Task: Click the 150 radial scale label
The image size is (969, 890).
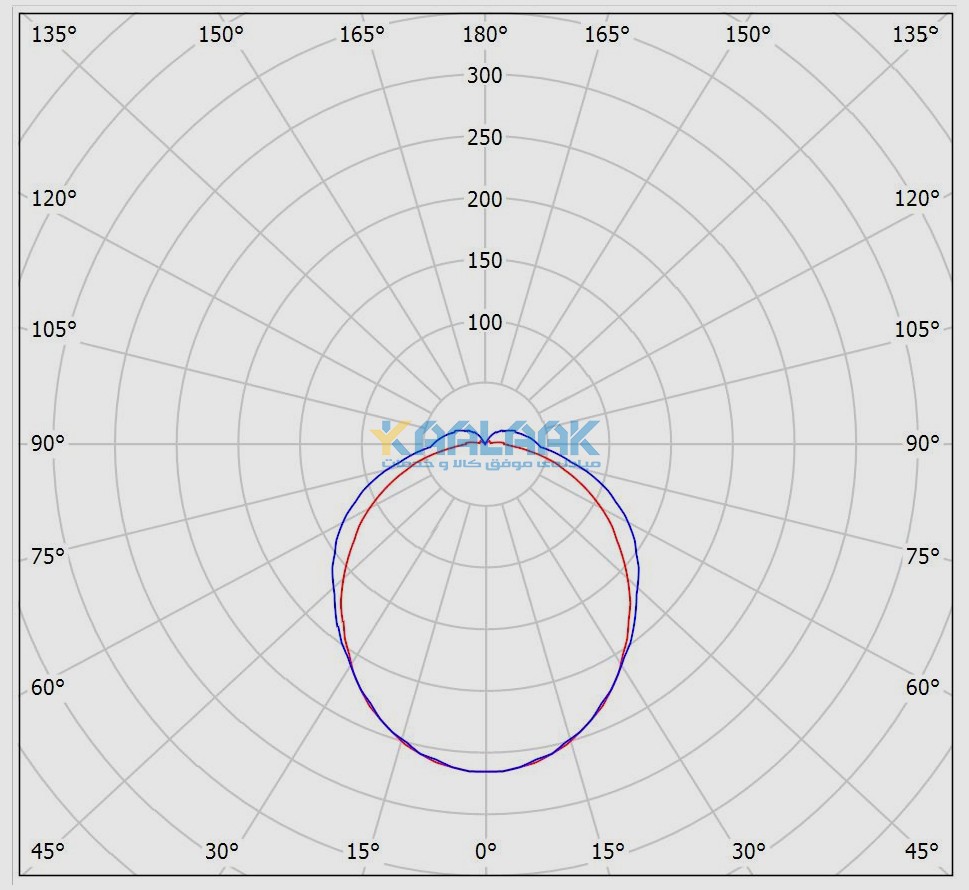Action: coord(485,261)
